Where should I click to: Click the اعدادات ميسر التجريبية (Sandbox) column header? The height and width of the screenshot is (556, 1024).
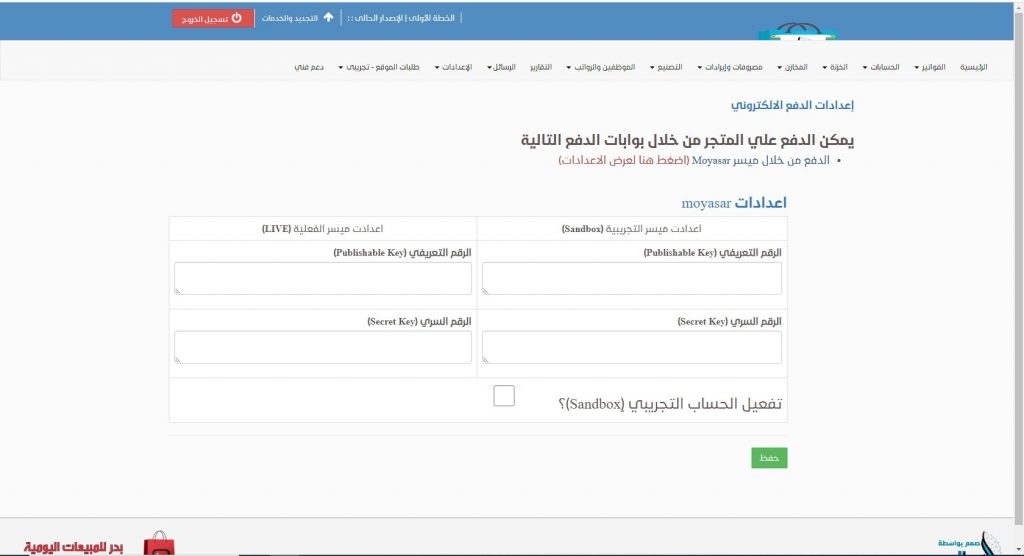(632, 229)
